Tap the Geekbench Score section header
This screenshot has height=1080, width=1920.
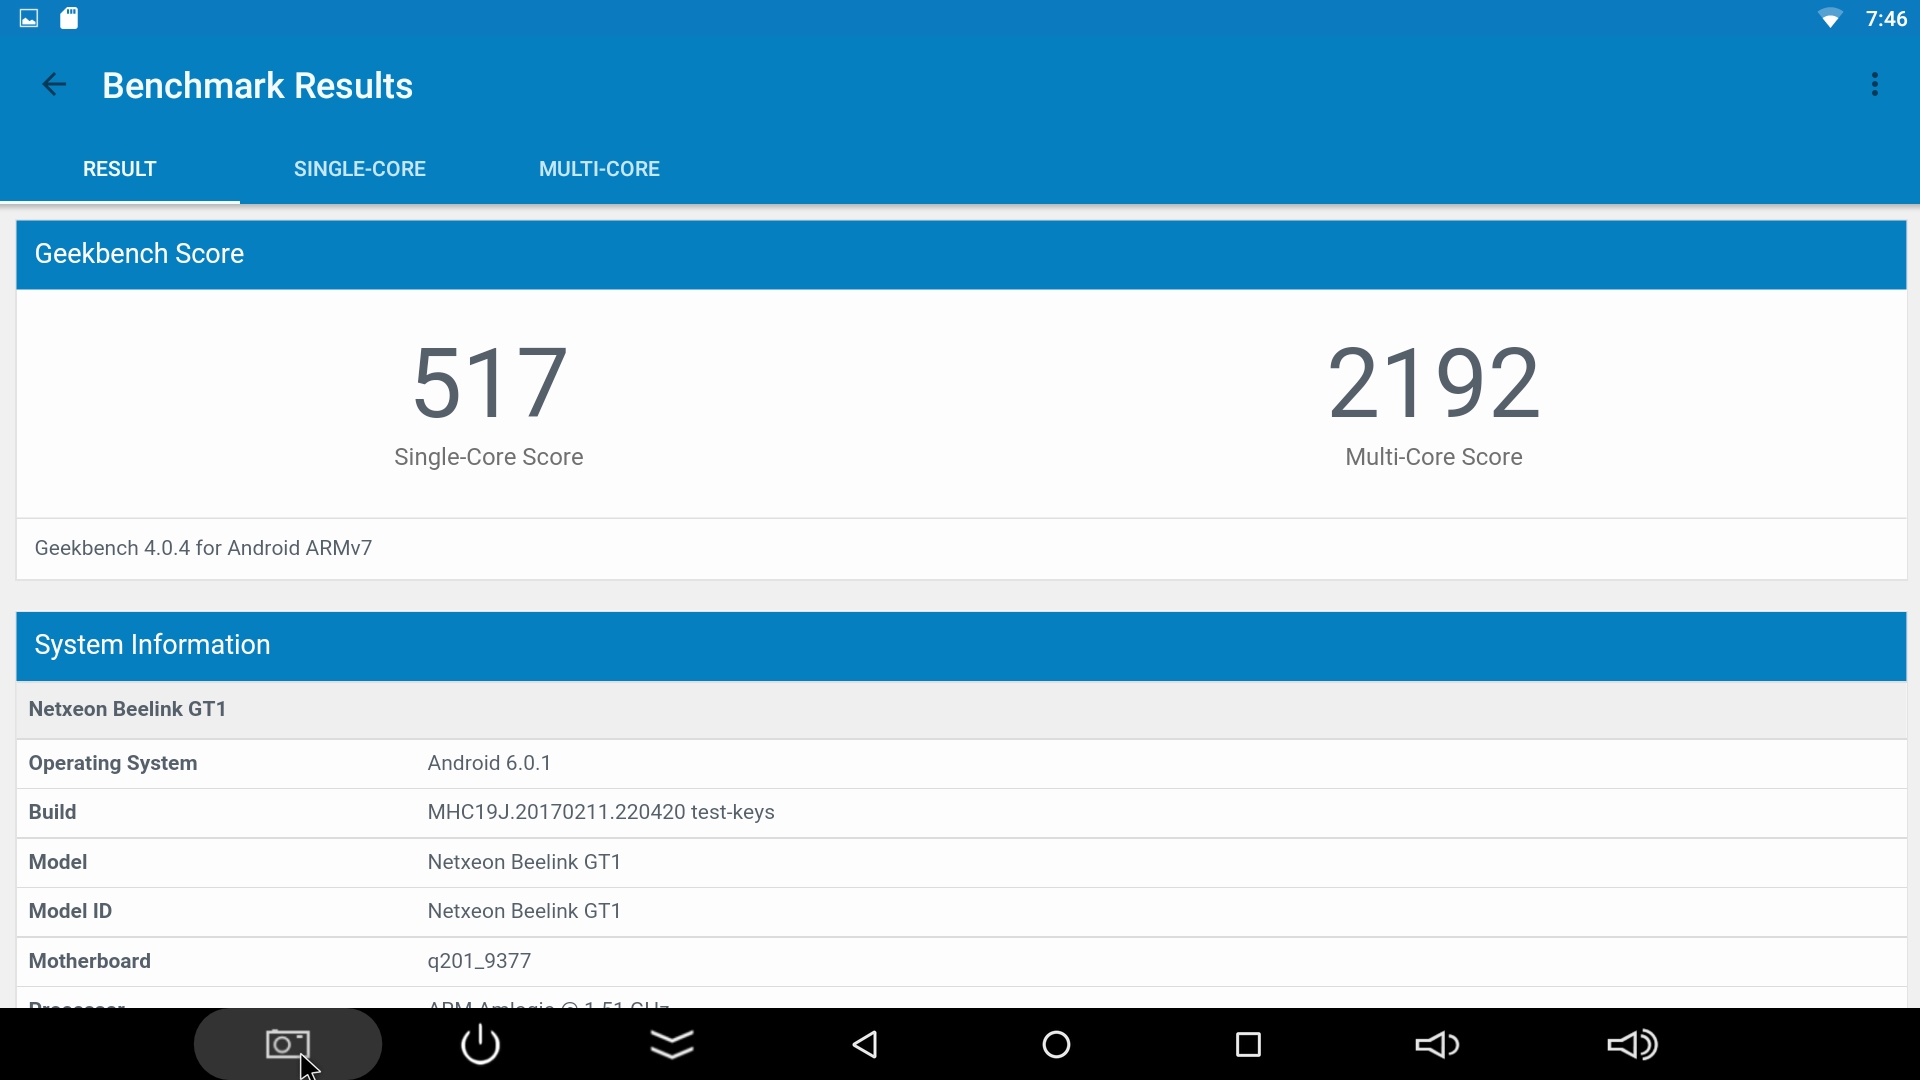click(960, 254)
